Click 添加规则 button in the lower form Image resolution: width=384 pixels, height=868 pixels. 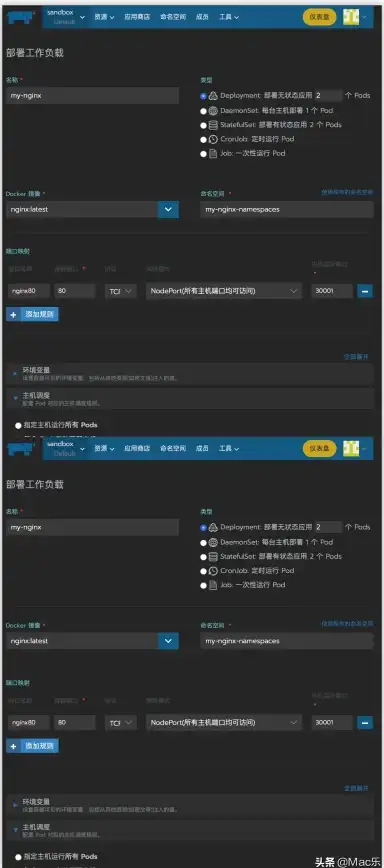click(x=32, y=746)
